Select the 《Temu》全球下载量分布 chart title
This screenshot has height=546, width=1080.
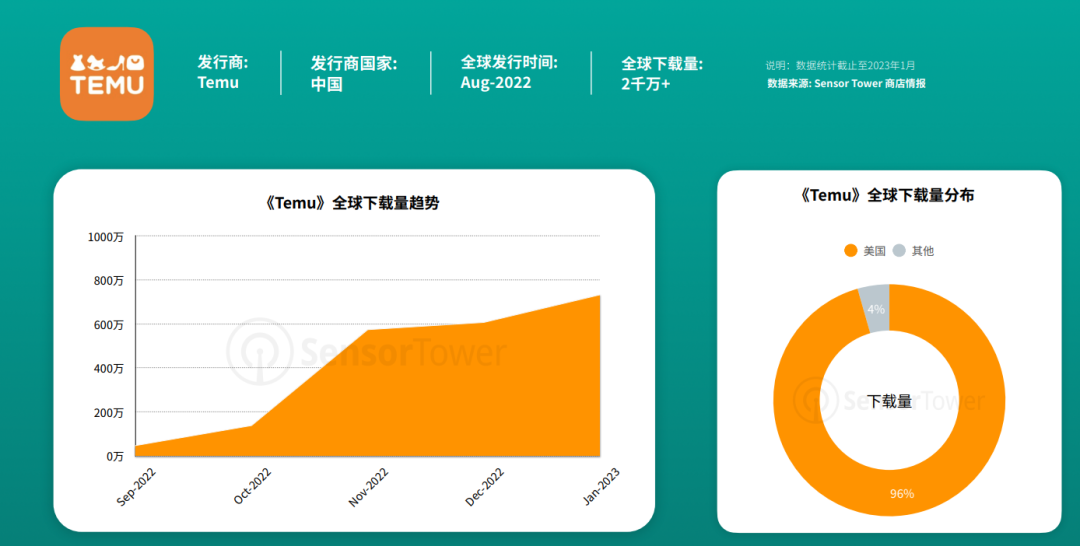[886, 195]
